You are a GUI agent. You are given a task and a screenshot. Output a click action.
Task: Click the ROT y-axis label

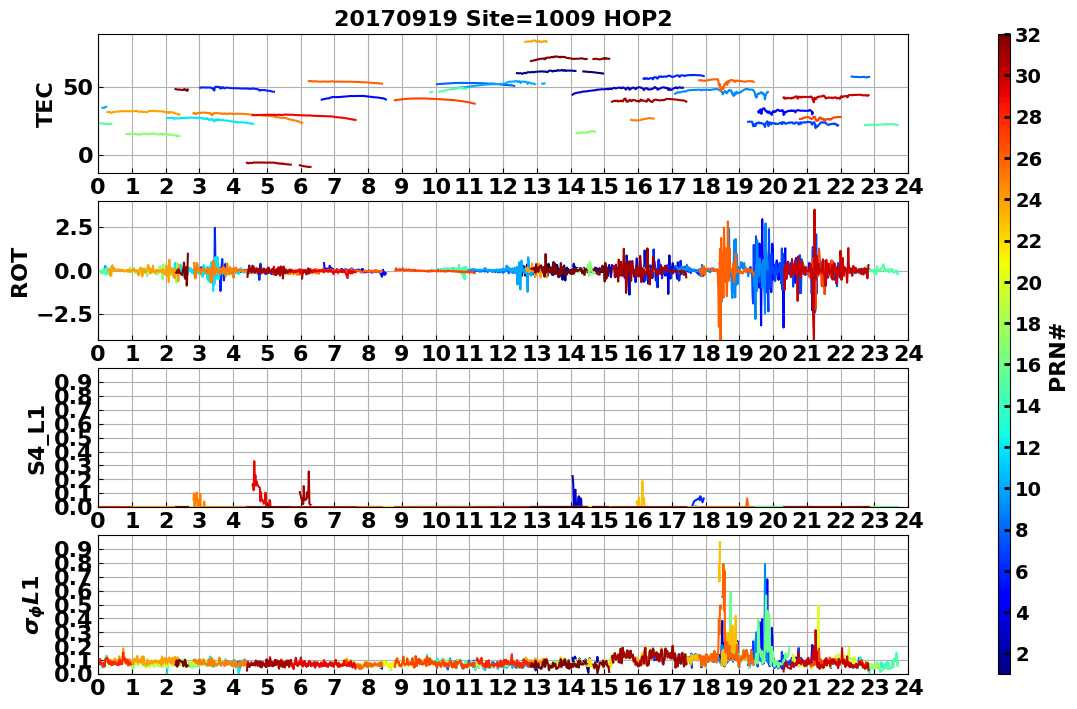tap(20, 272)
